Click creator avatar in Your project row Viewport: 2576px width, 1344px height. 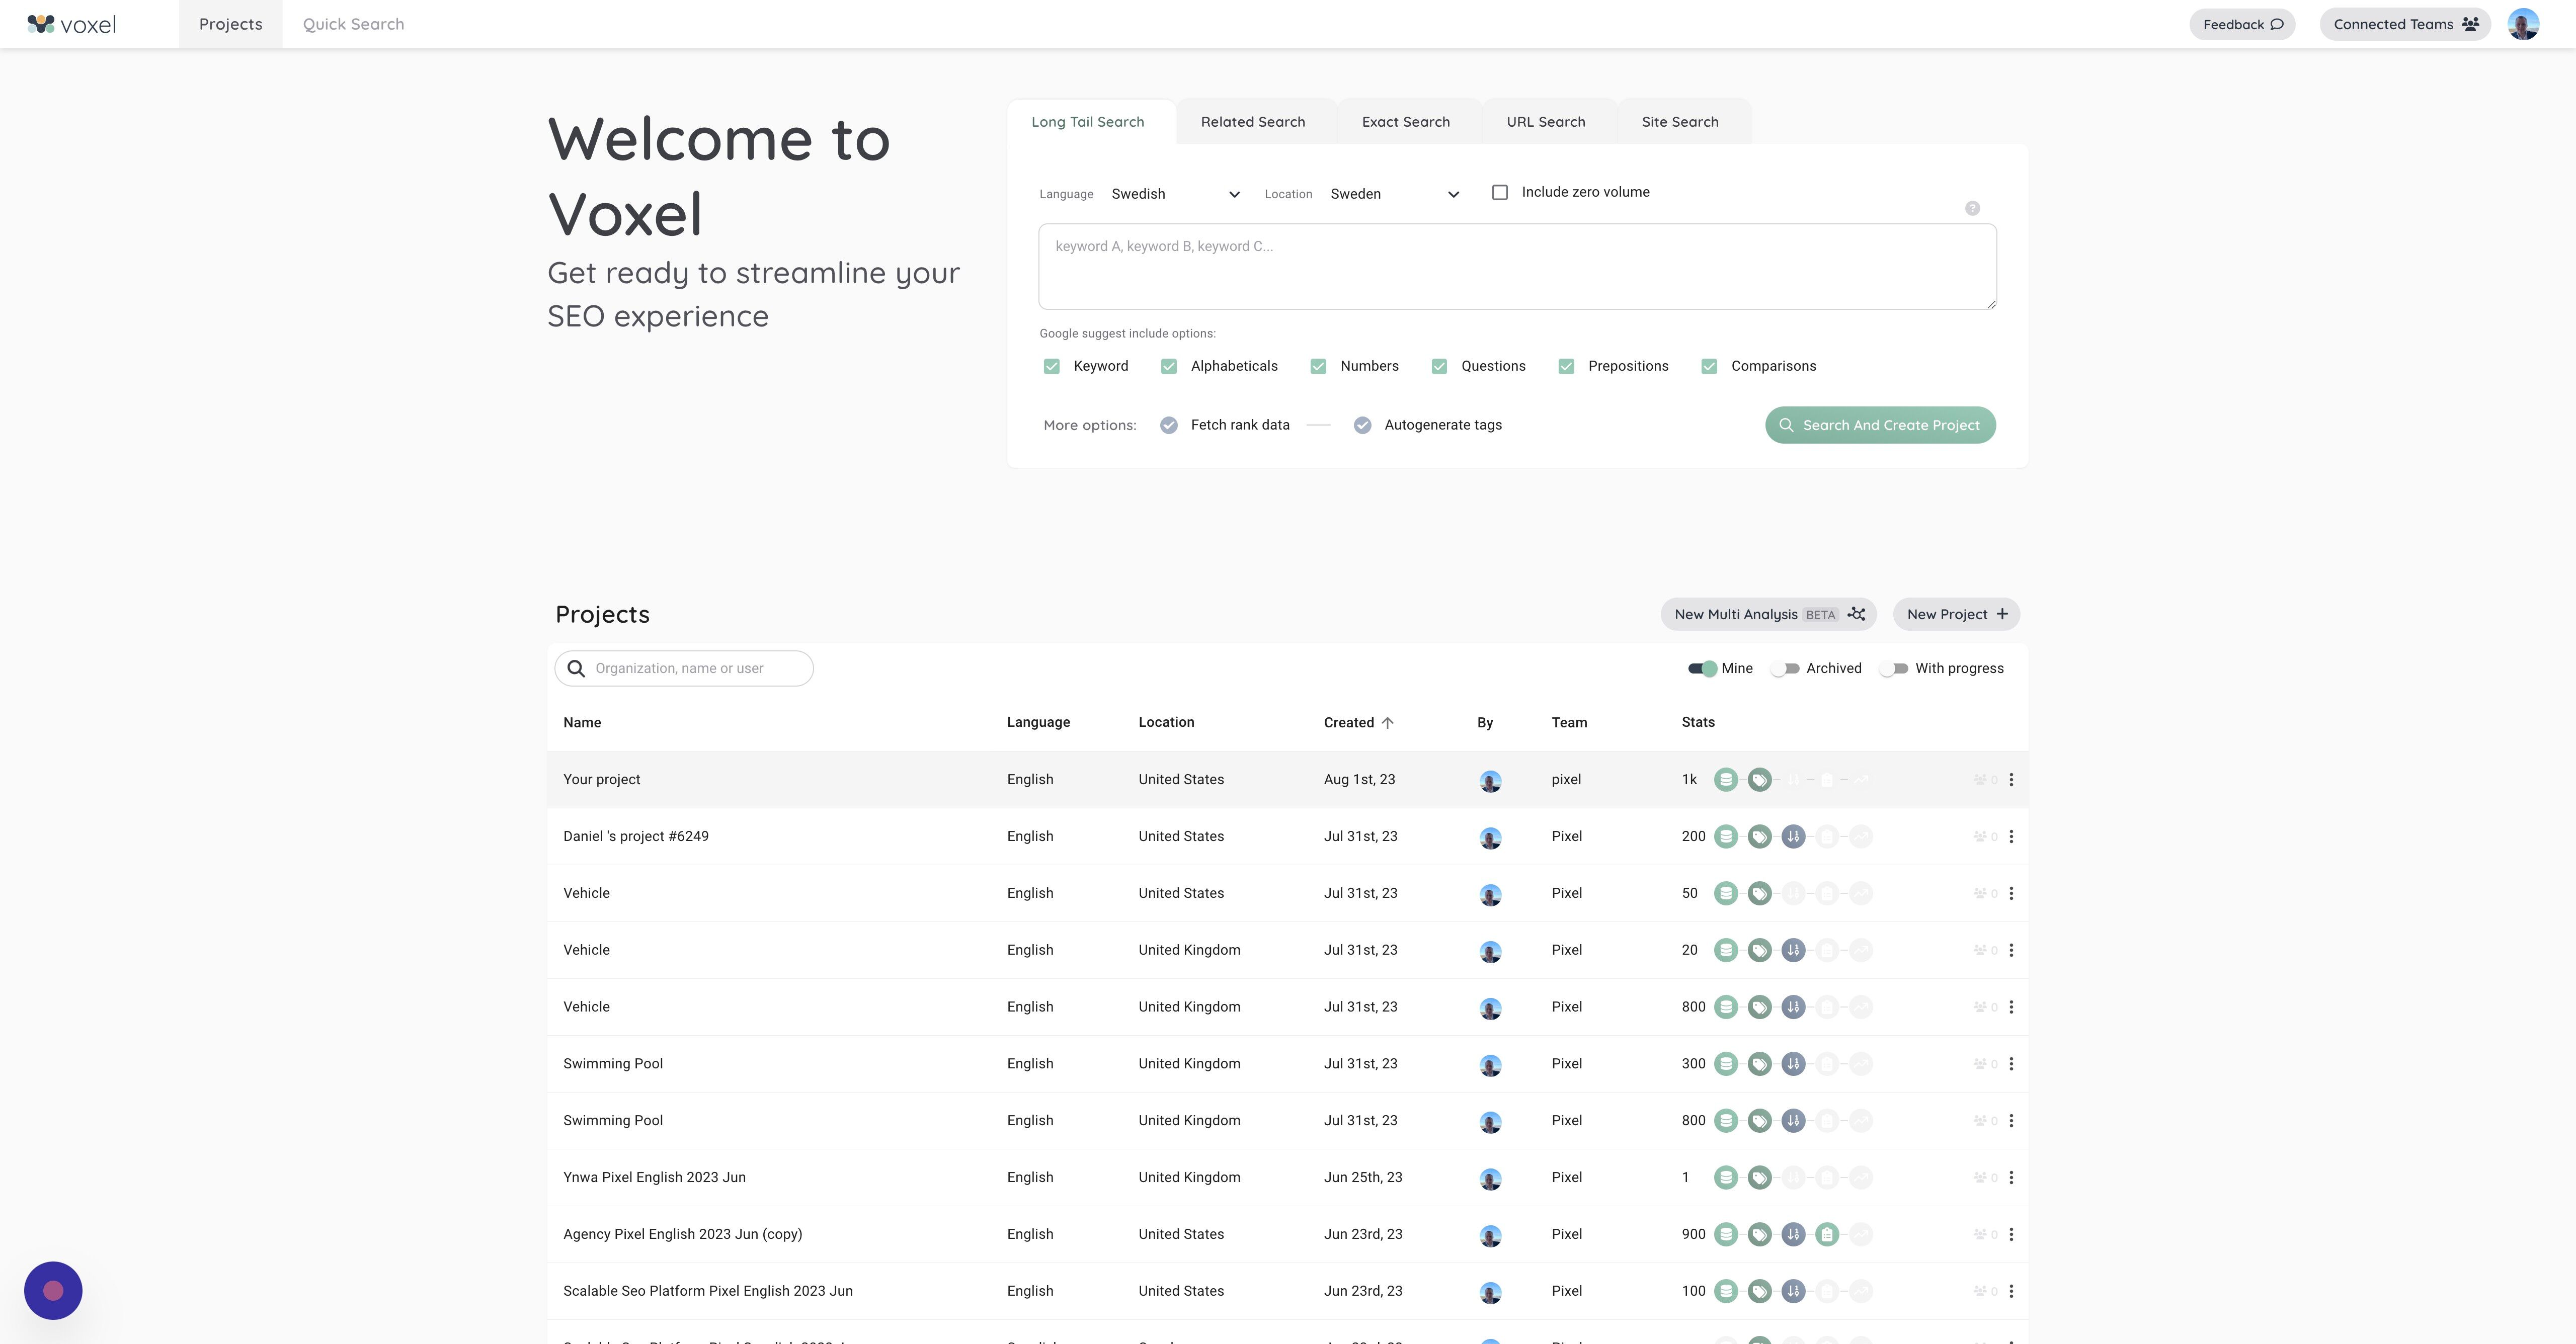(x=1490, y=781)
